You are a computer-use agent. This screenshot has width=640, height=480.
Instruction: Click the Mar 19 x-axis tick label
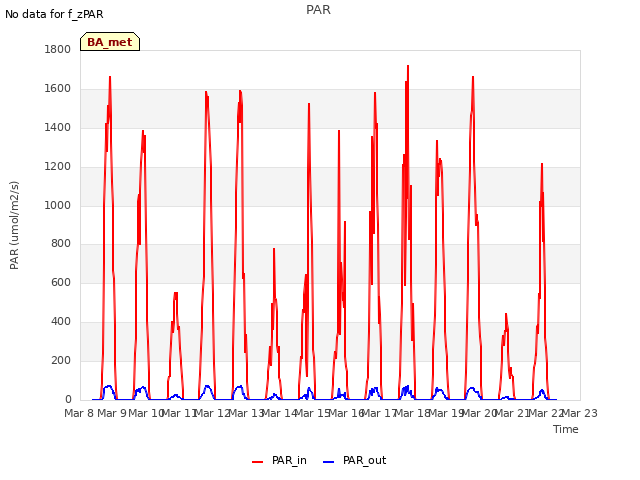(446, 413)
